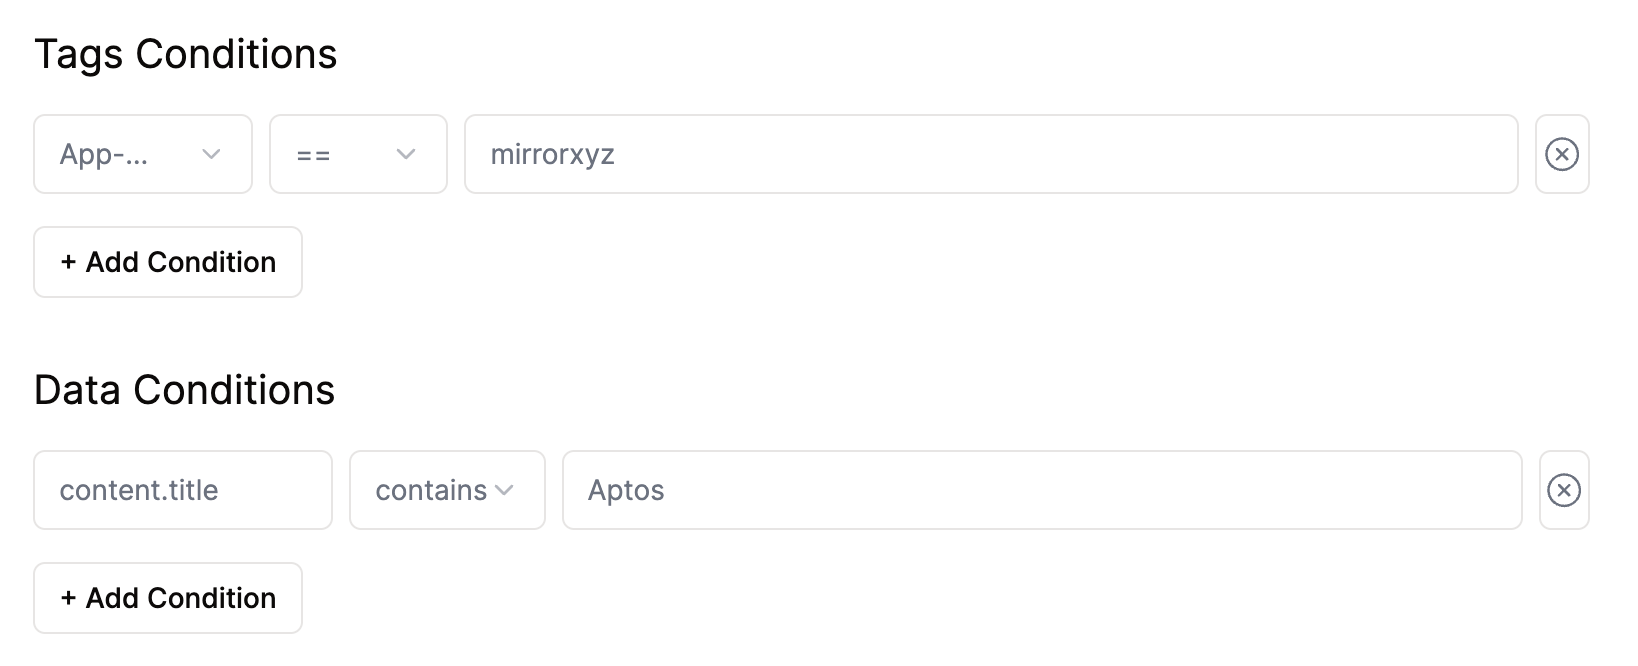Click the == symbol in operator box

coord(313,155)
